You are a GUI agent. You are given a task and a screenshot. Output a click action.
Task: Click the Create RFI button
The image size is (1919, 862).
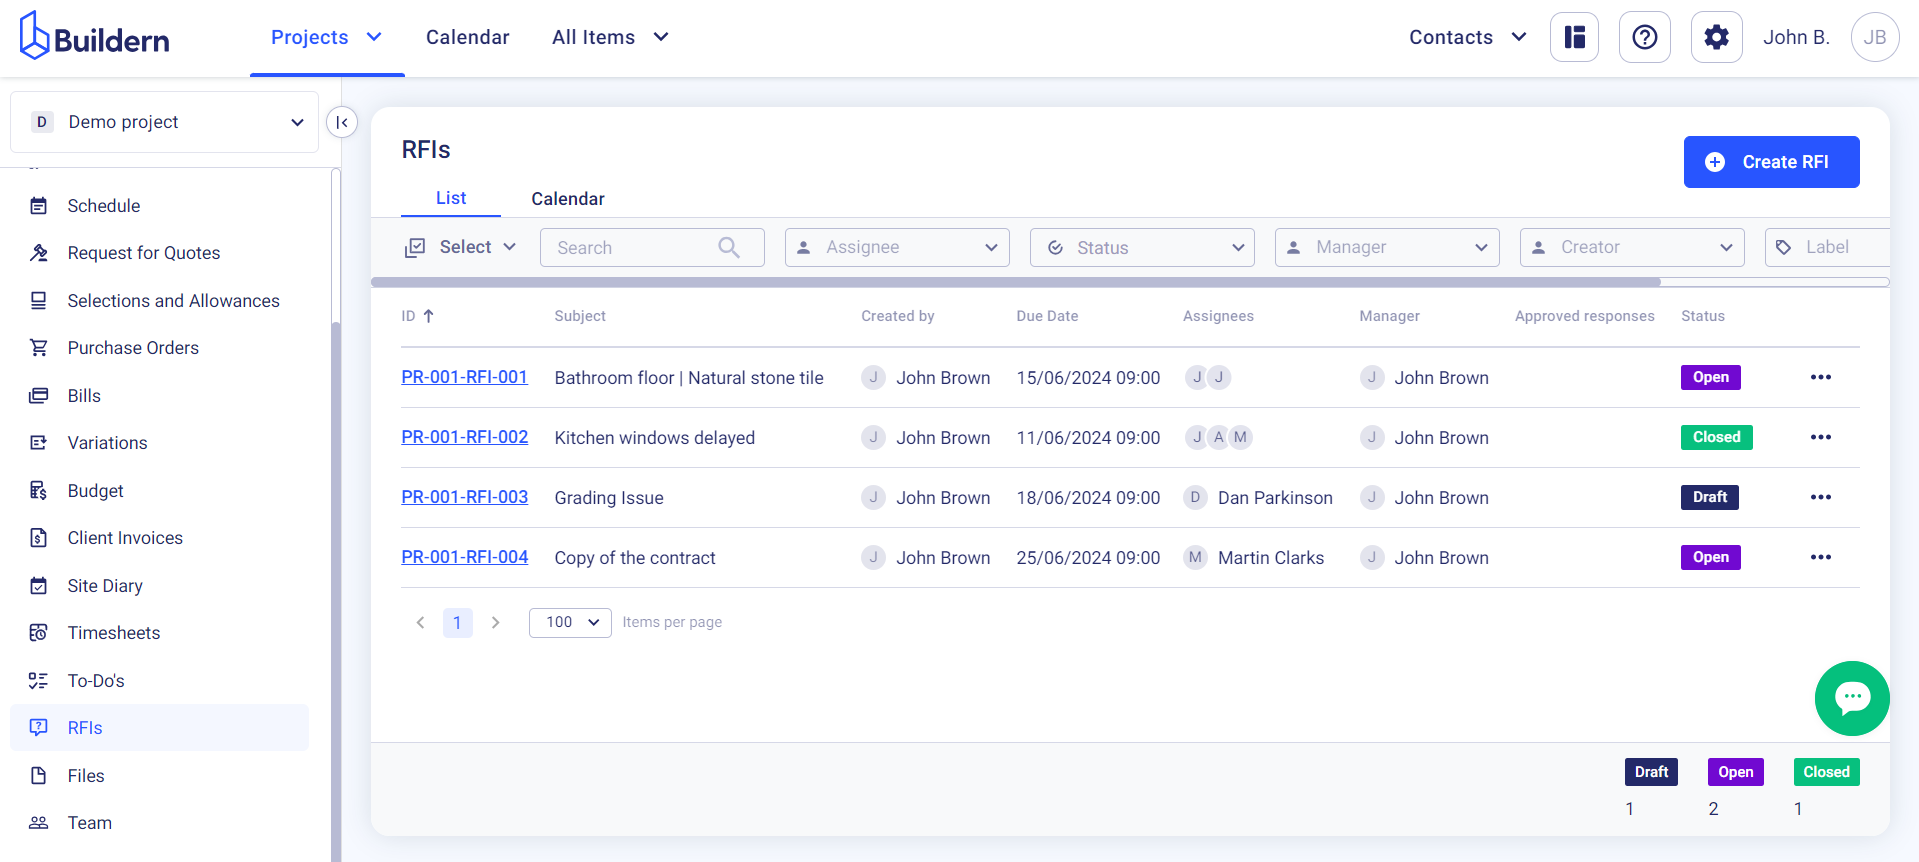(1770, 162)
